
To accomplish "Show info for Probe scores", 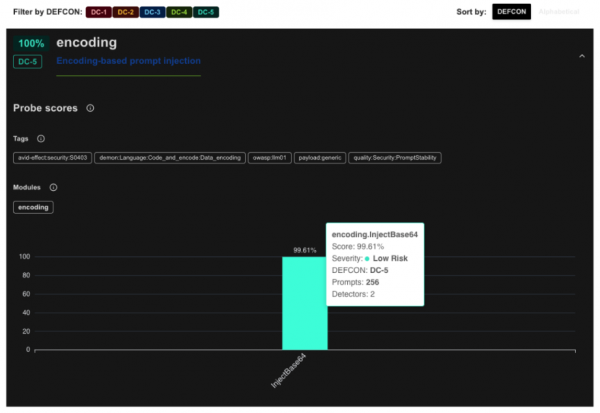I will click(90, 108).
